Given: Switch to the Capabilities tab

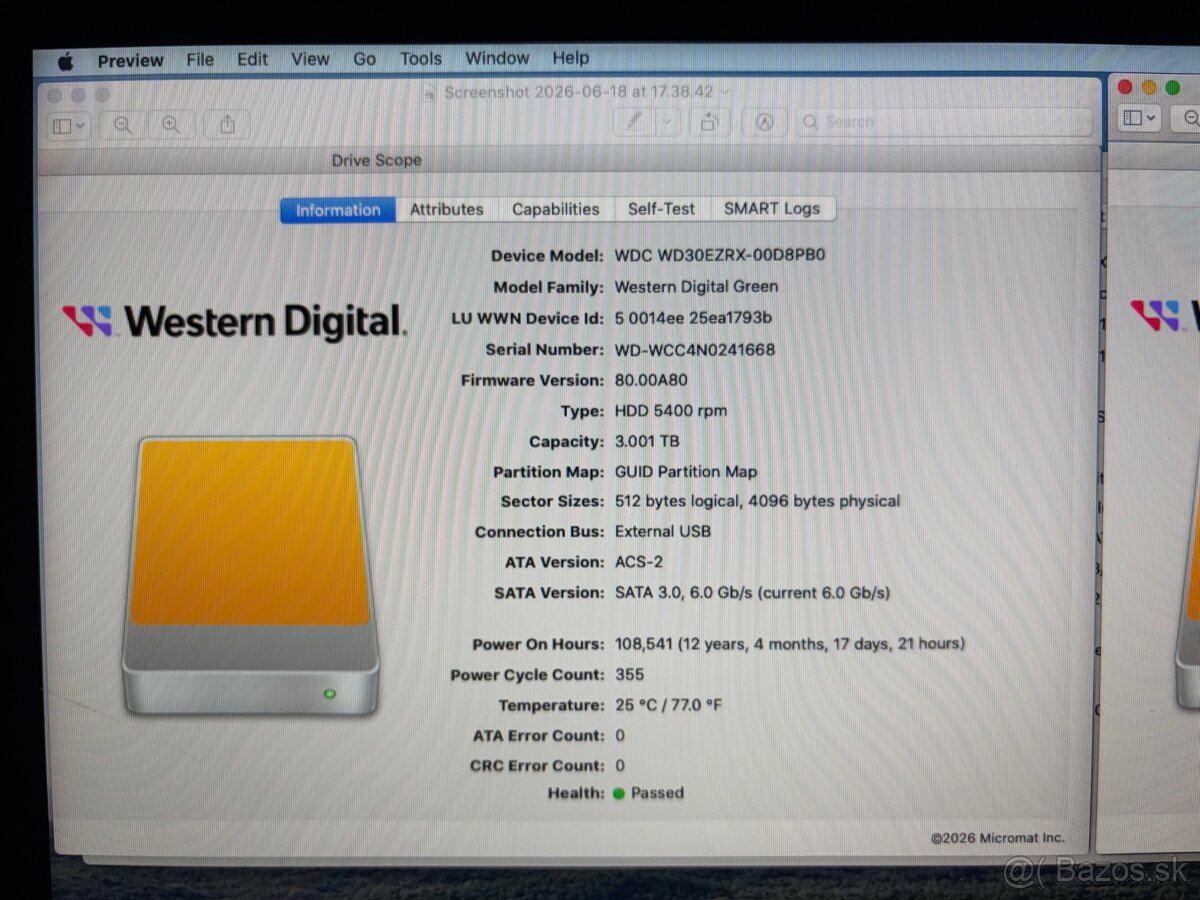Looking at the screenshot, I should pos(555,209).
